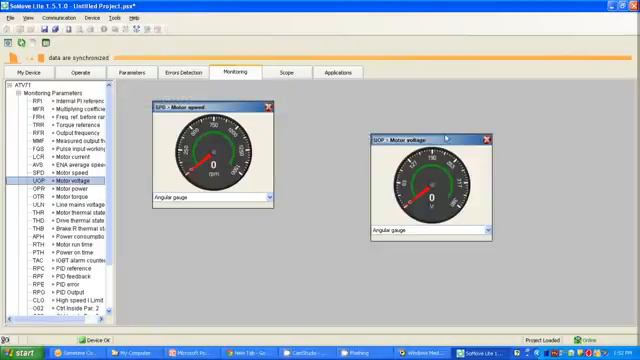Select OTR Motor torque parameter
The image size is (640, 360).
pos(60,196)
